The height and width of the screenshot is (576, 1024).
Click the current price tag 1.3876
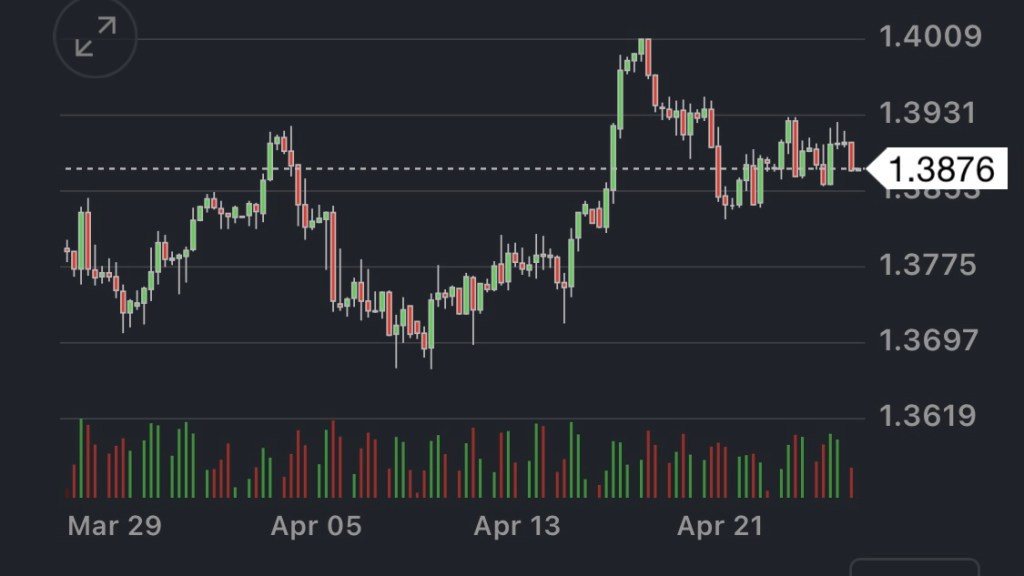point(941,169)
